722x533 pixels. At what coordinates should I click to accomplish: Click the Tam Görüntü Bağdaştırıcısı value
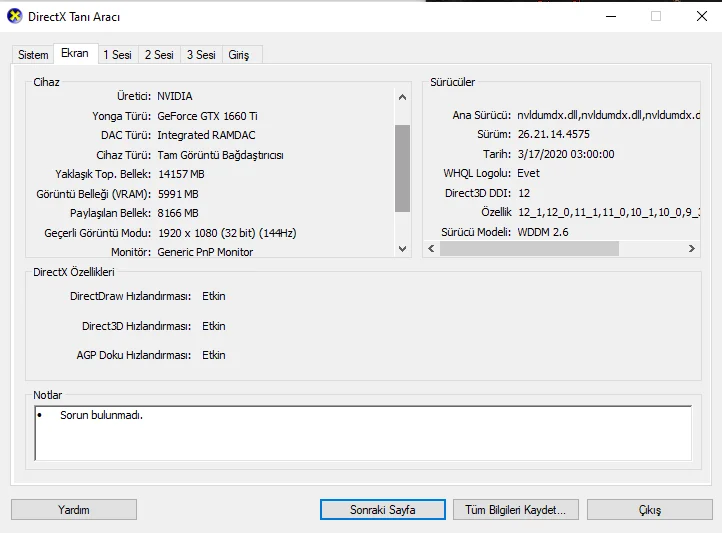[221, 155]
